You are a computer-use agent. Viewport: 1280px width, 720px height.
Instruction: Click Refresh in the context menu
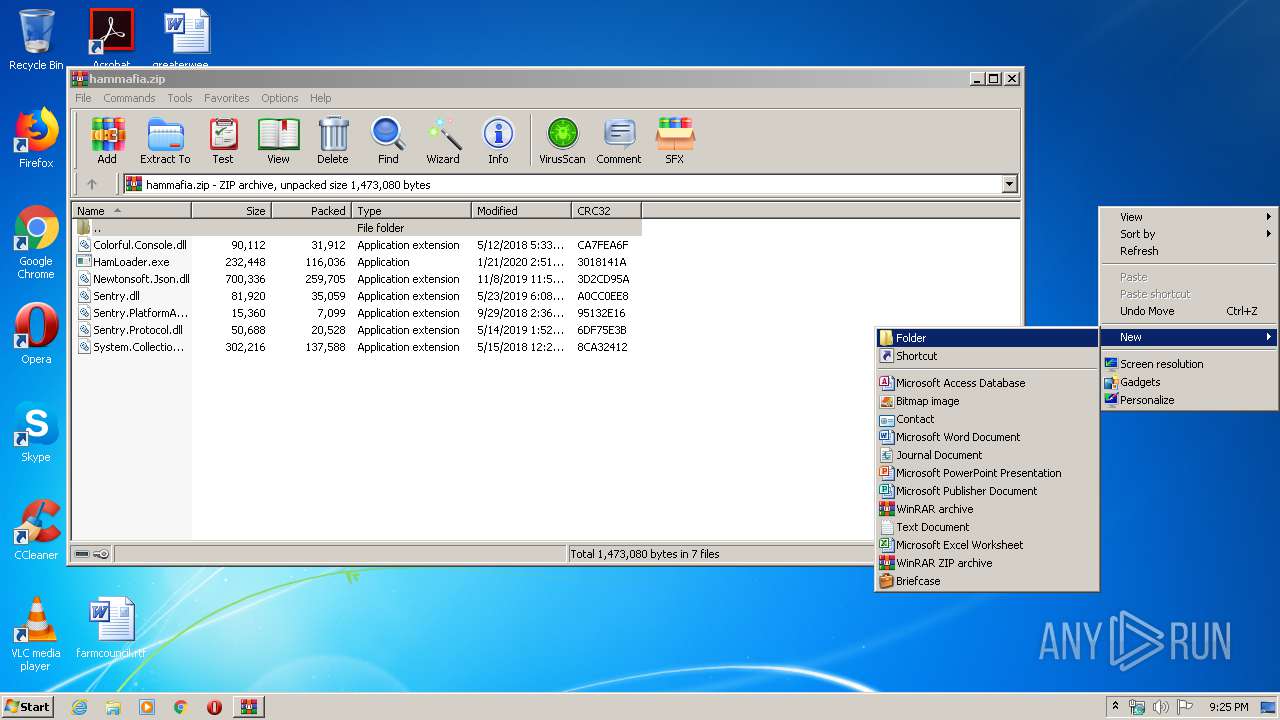(1189, 251)
